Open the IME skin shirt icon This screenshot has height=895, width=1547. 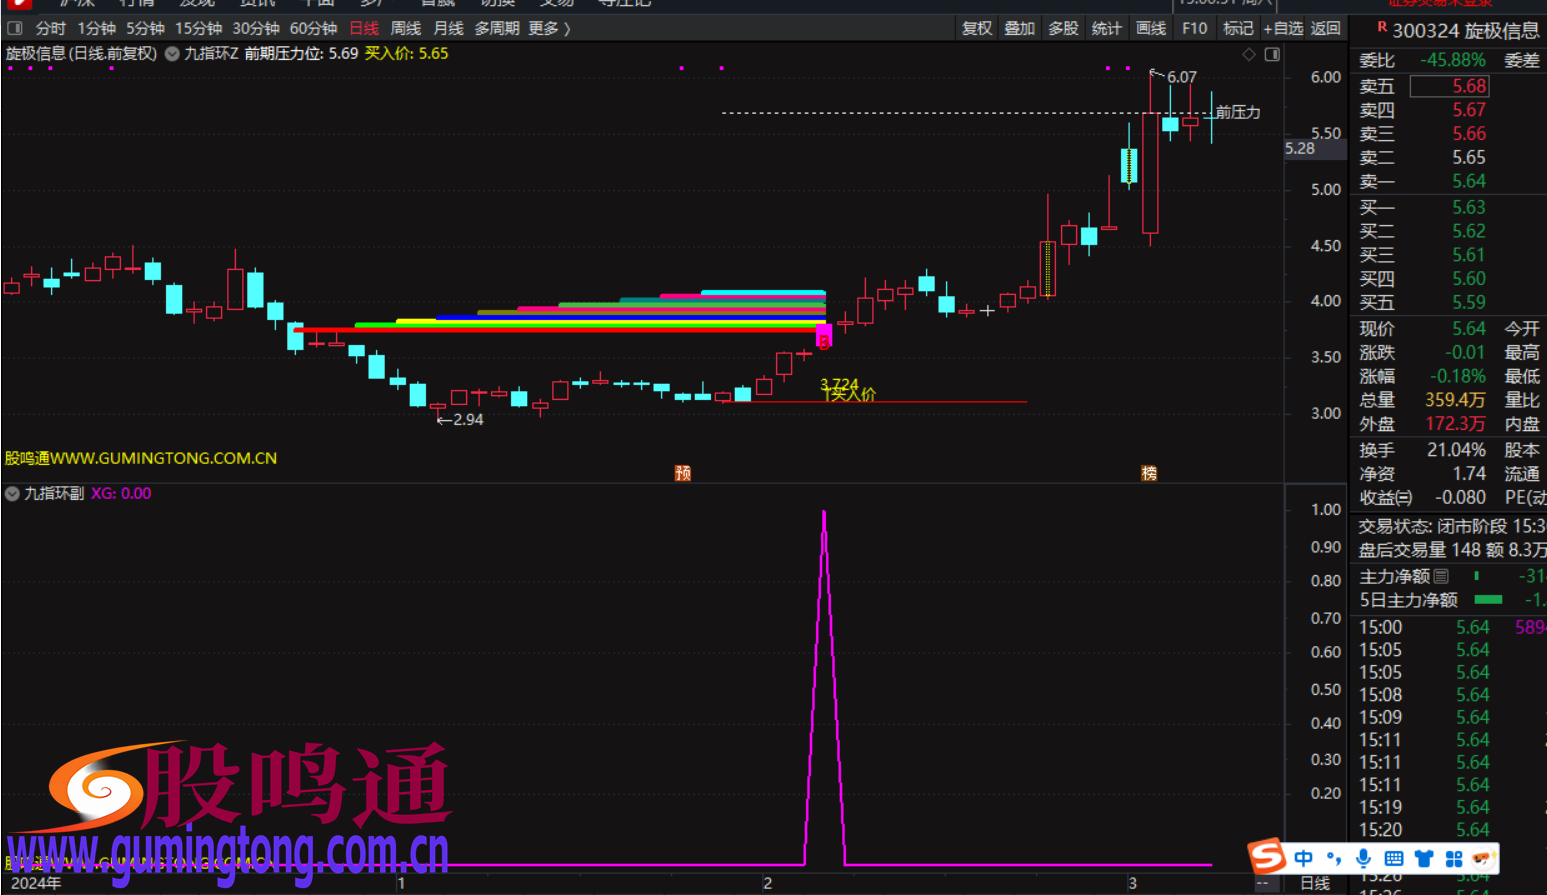click(x=1424, y=858)
